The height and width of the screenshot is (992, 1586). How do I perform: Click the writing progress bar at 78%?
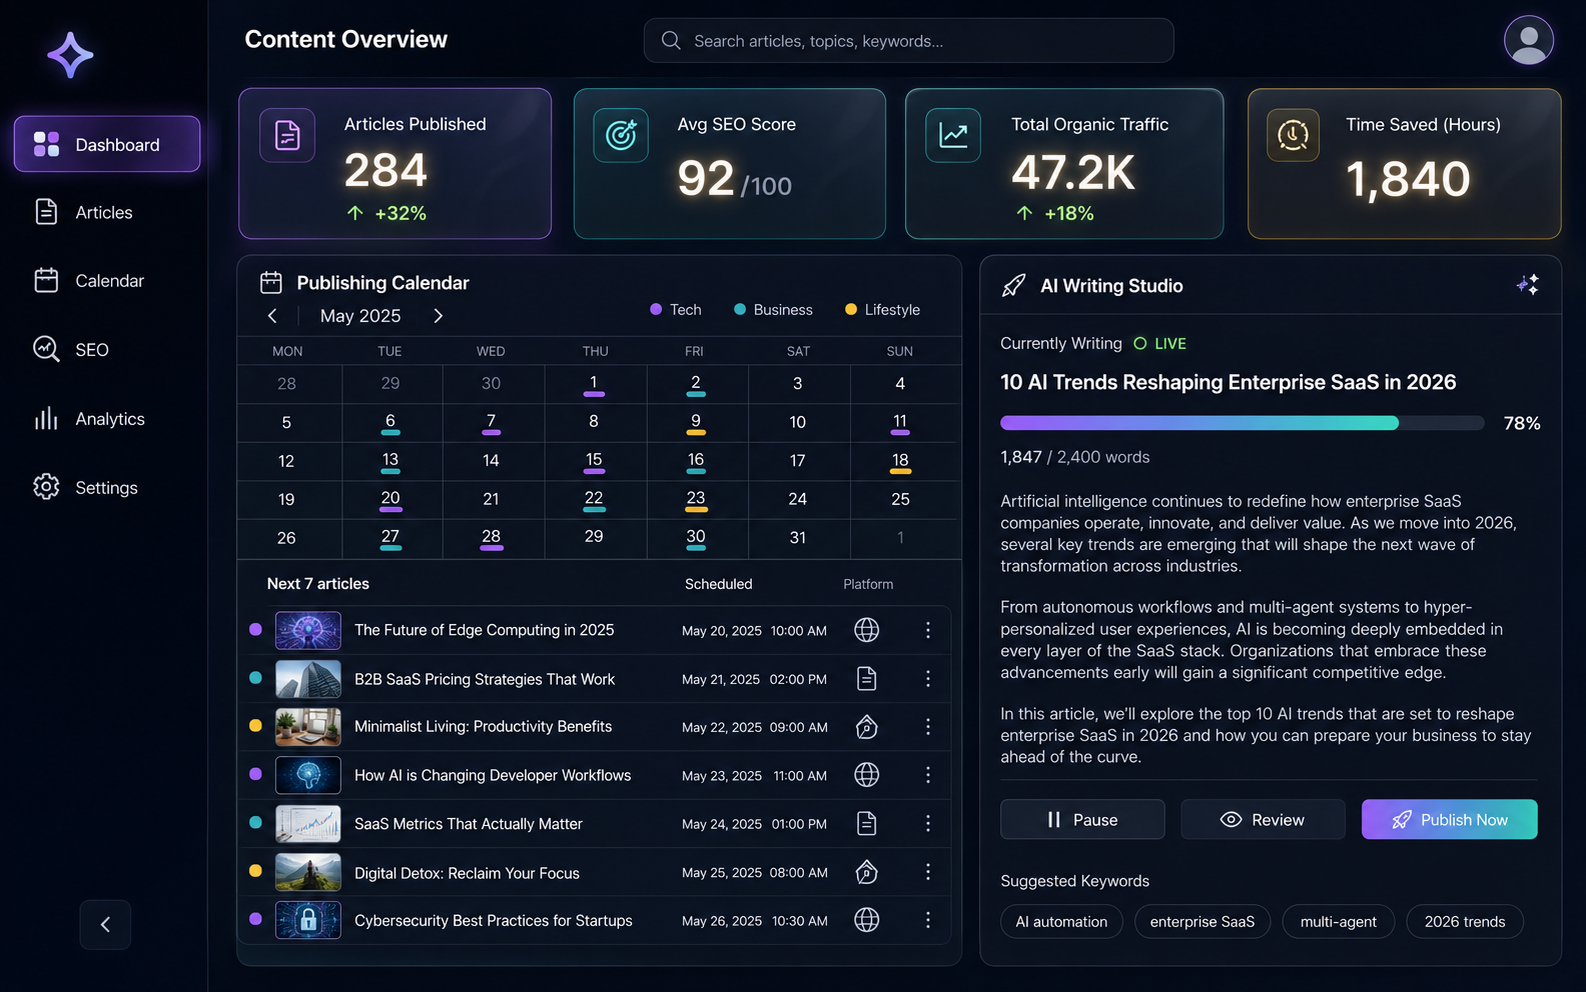point(1242,423)
